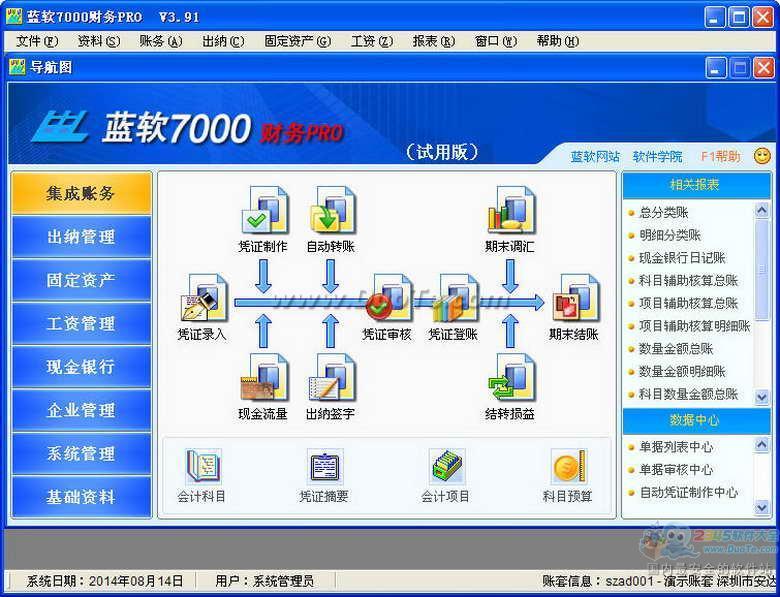Open the 账务(A) menu
This screenshot has width=780, height=597.
point(160,41)
